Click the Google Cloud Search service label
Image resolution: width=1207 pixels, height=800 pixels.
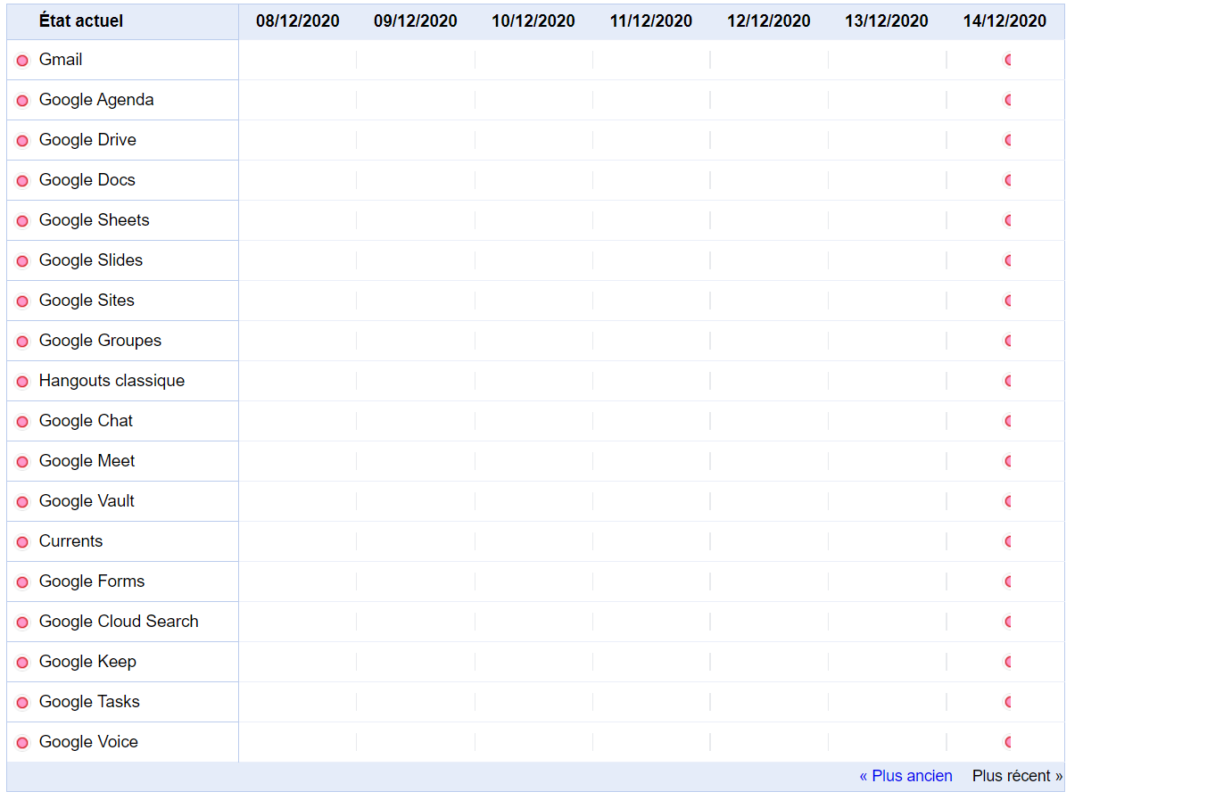(119, 621)
